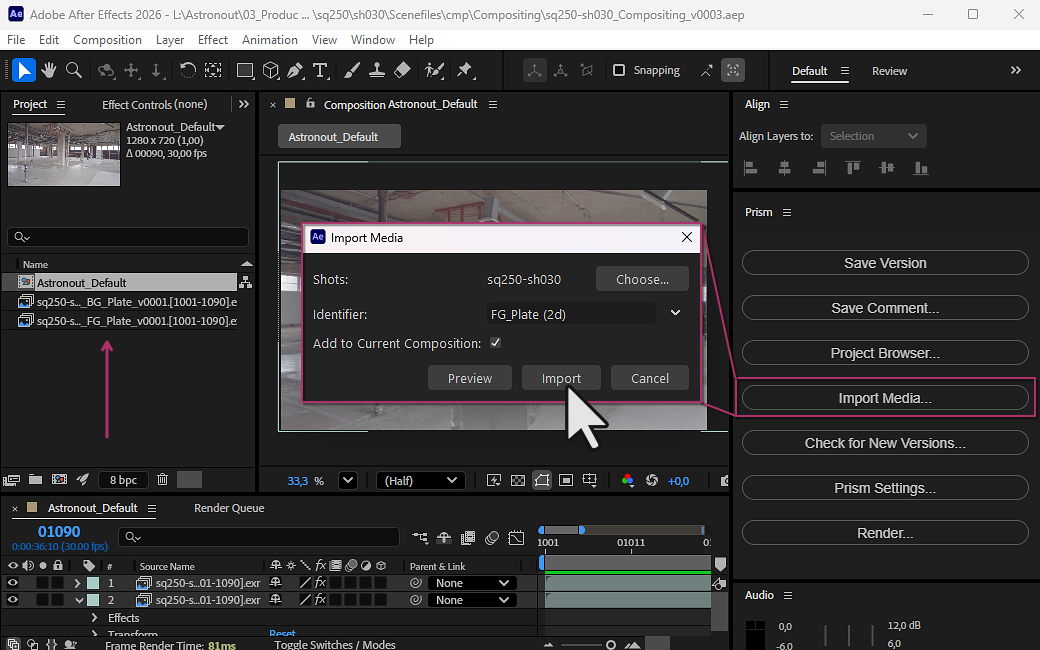Viewport: 1040px width, 650px height.
Task: Open the Identifier dropdown in Import Media dialog
Action: click(x=675, y=313)
